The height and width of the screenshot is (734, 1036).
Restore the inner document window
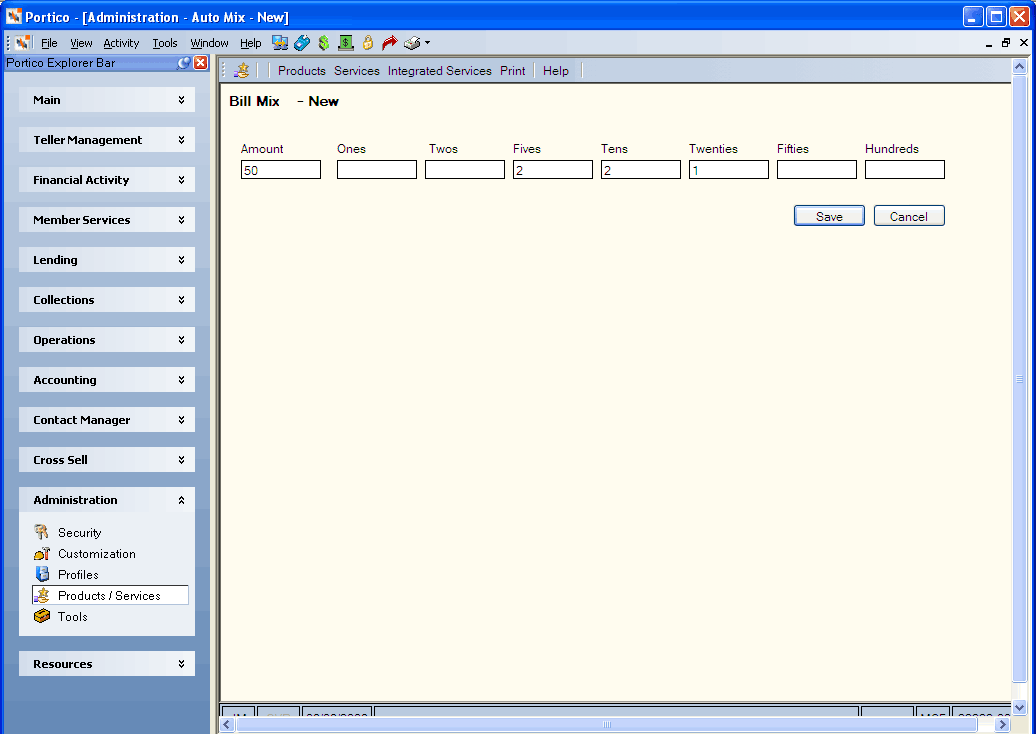click(x=1006, y=43)
